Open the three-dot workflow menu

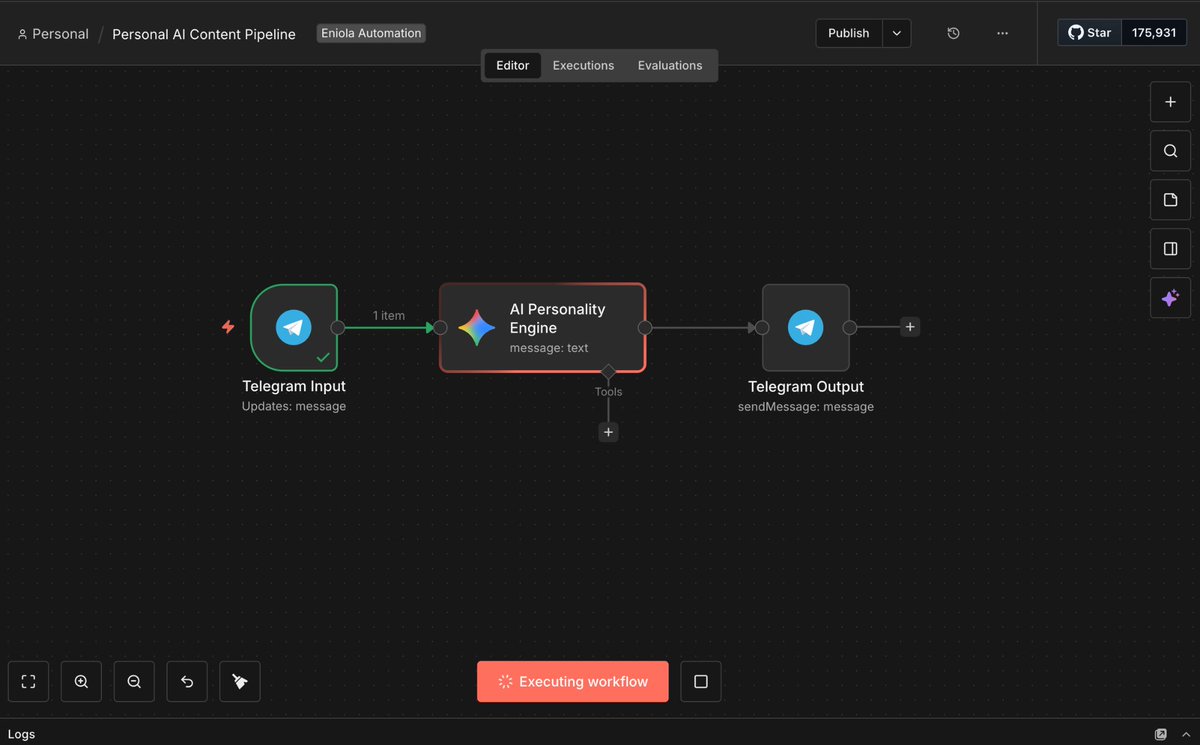(1003, 33)
